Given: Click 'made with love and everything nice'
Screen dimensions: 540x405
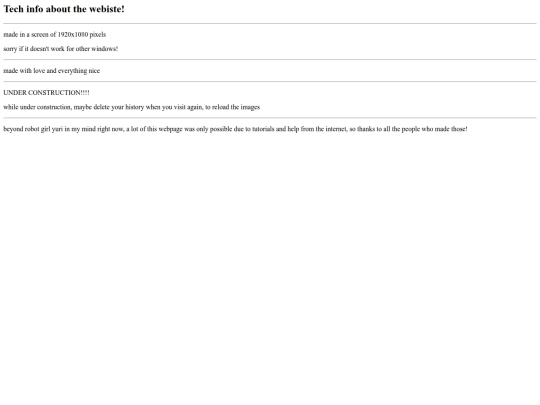Looking at the screenshot, I should (x=52, y=71).
